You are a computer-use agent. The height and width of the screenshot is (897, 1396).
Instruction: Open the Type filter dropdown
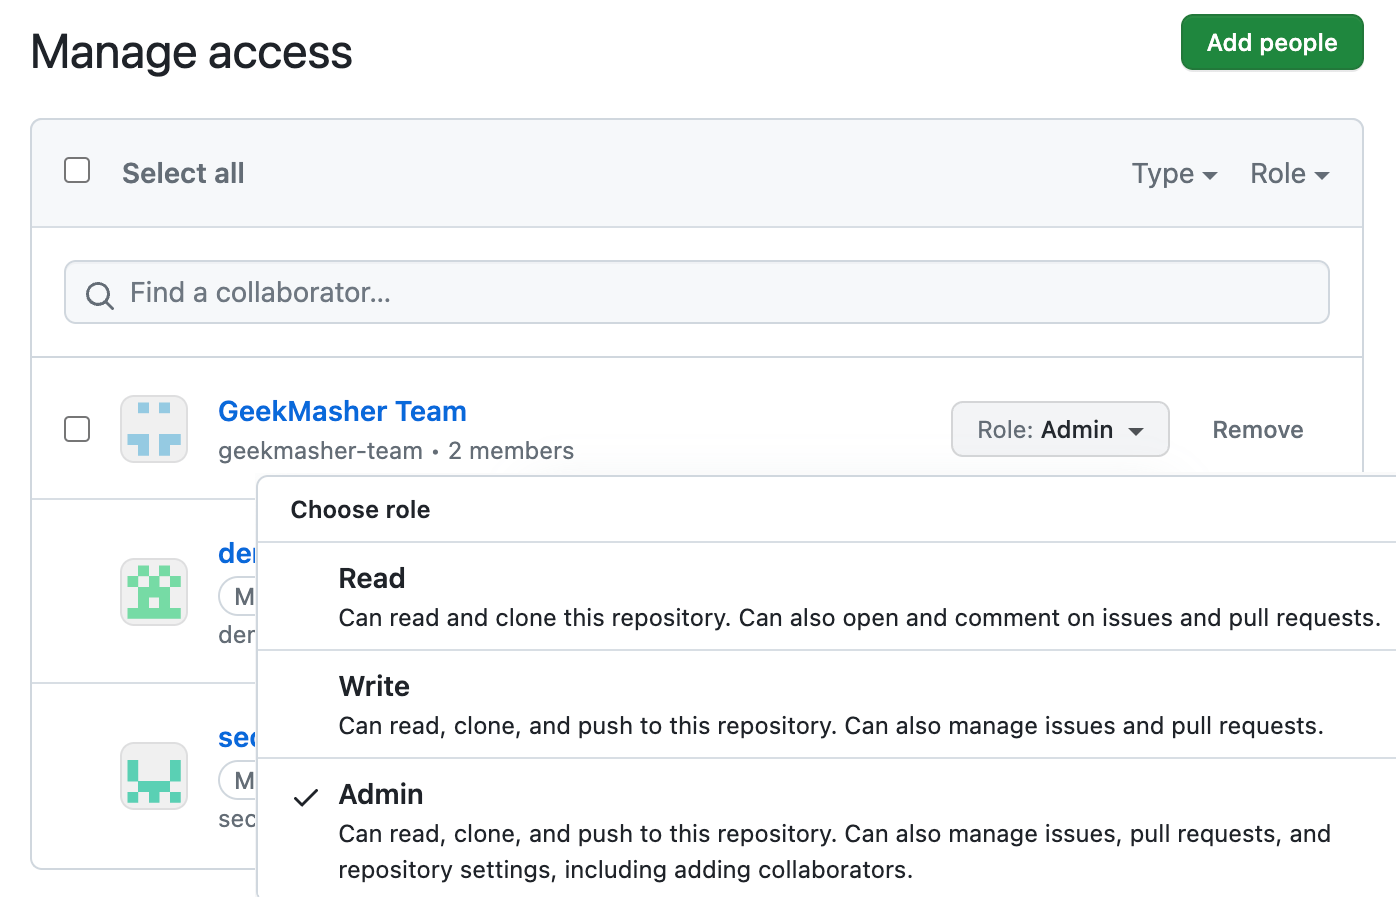click(1174, 173)
